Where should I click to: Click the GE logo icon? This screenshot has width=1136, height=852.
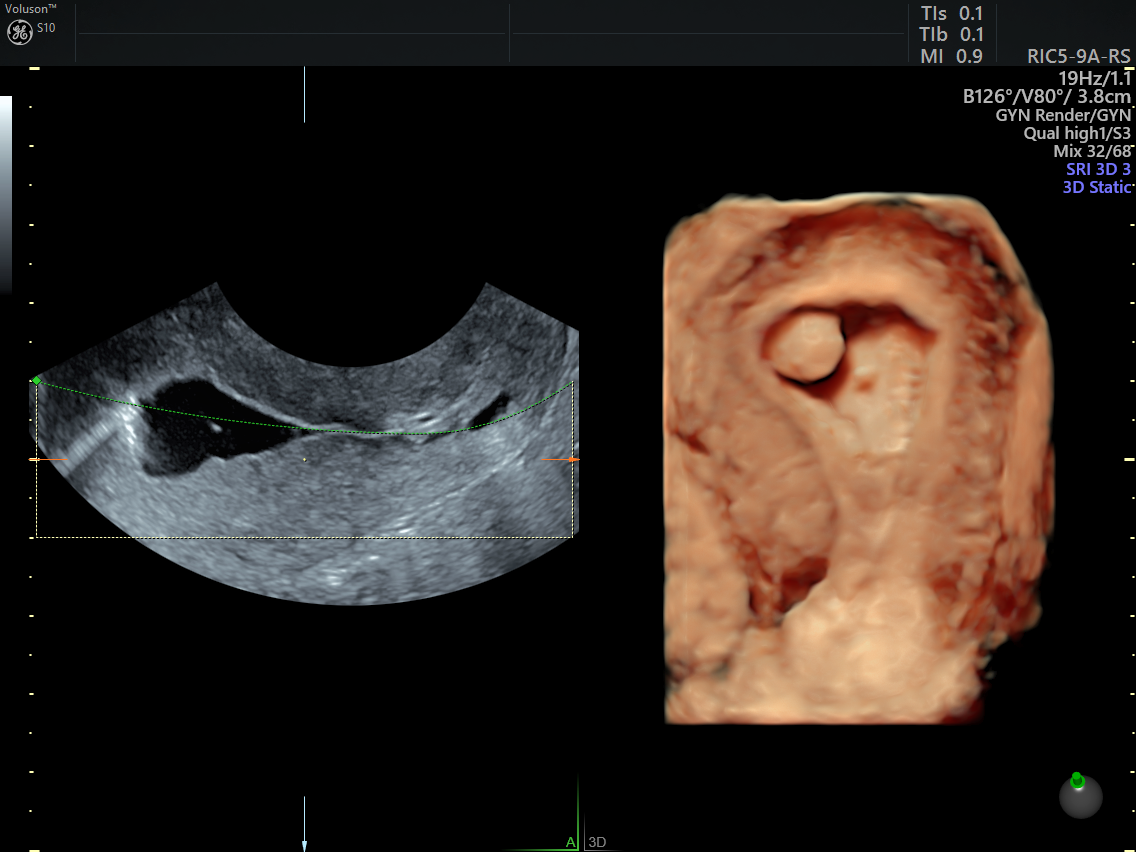pos(20,32)
